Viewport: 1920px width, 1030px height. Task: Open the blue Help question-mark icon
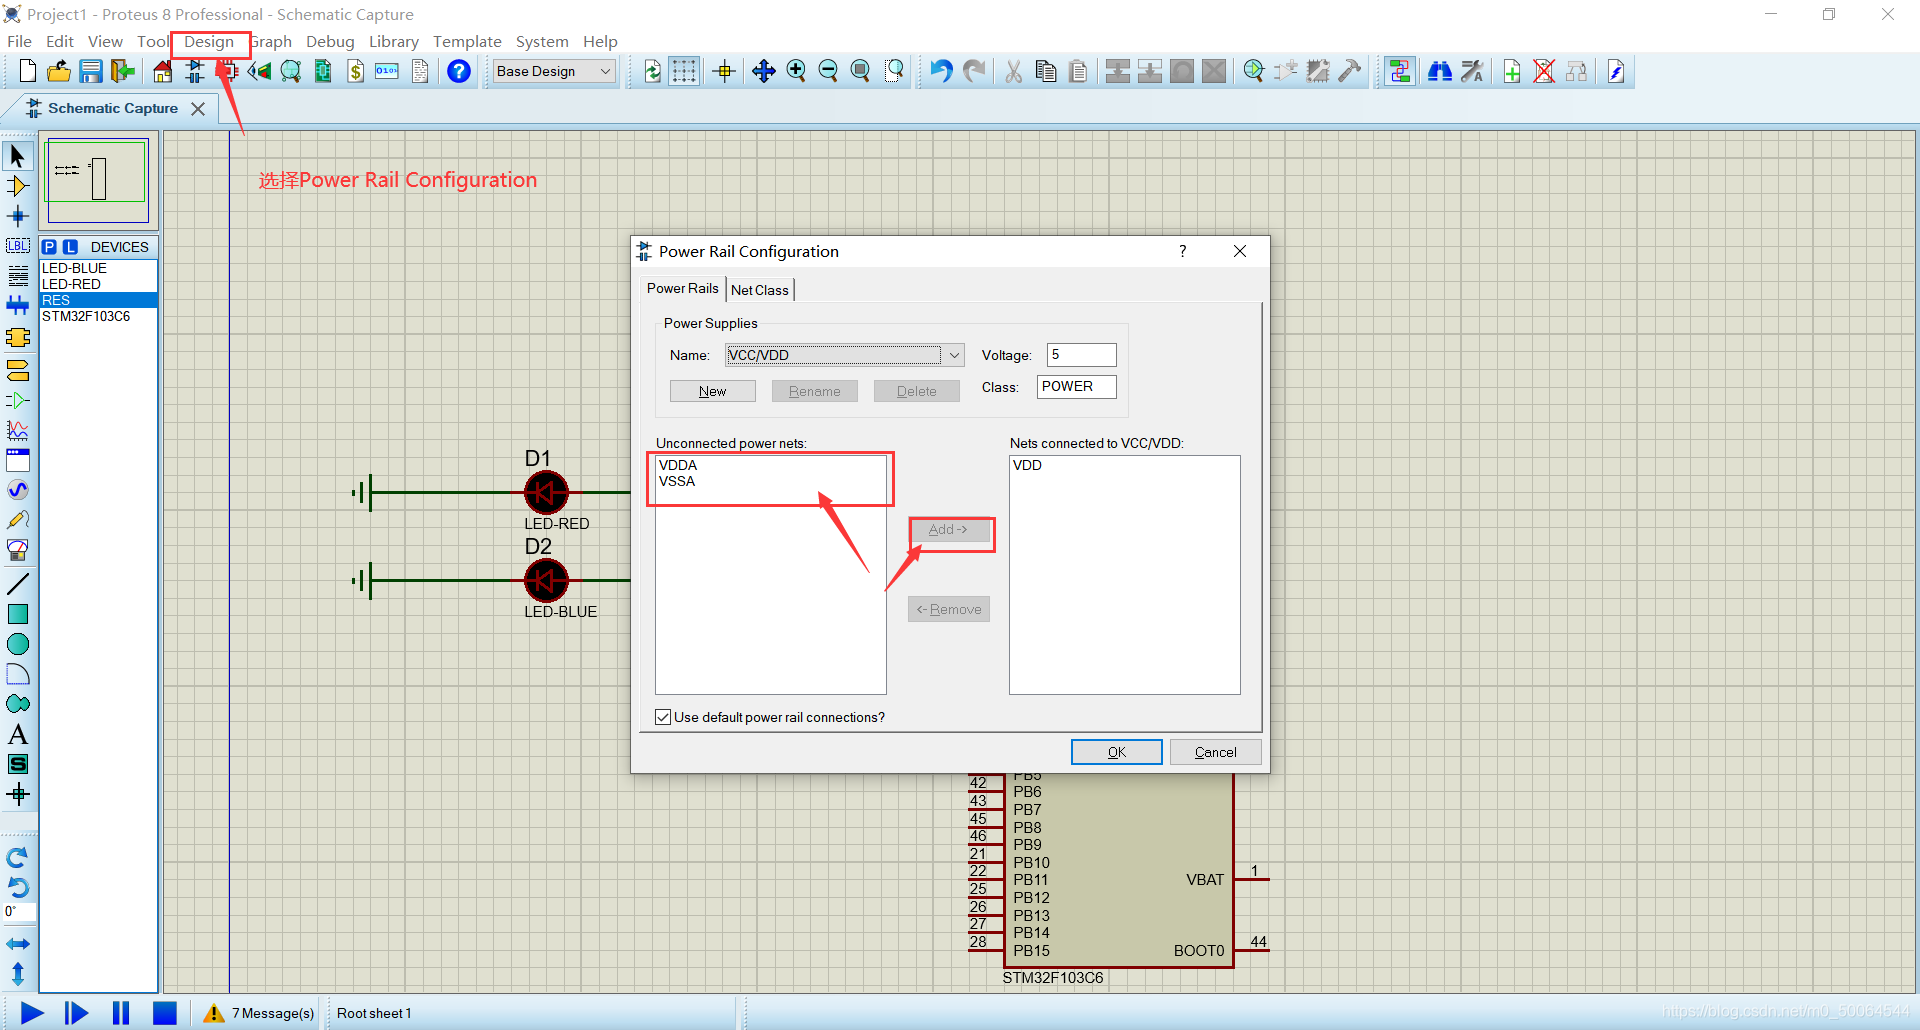click(459, 71)
